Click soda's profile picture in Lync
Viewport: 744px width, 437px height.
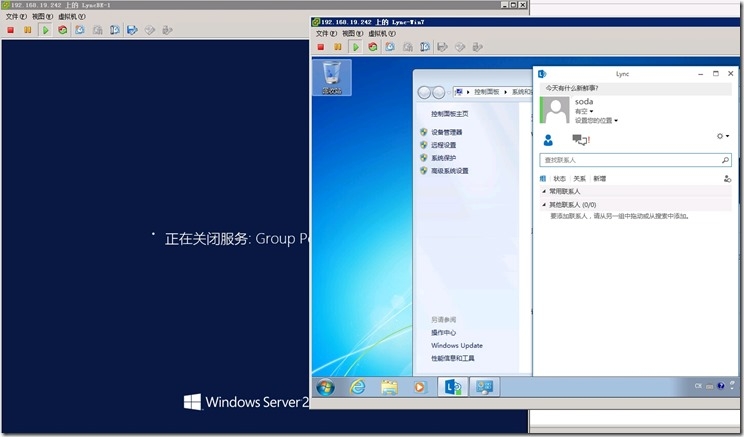tap(556, 110)
